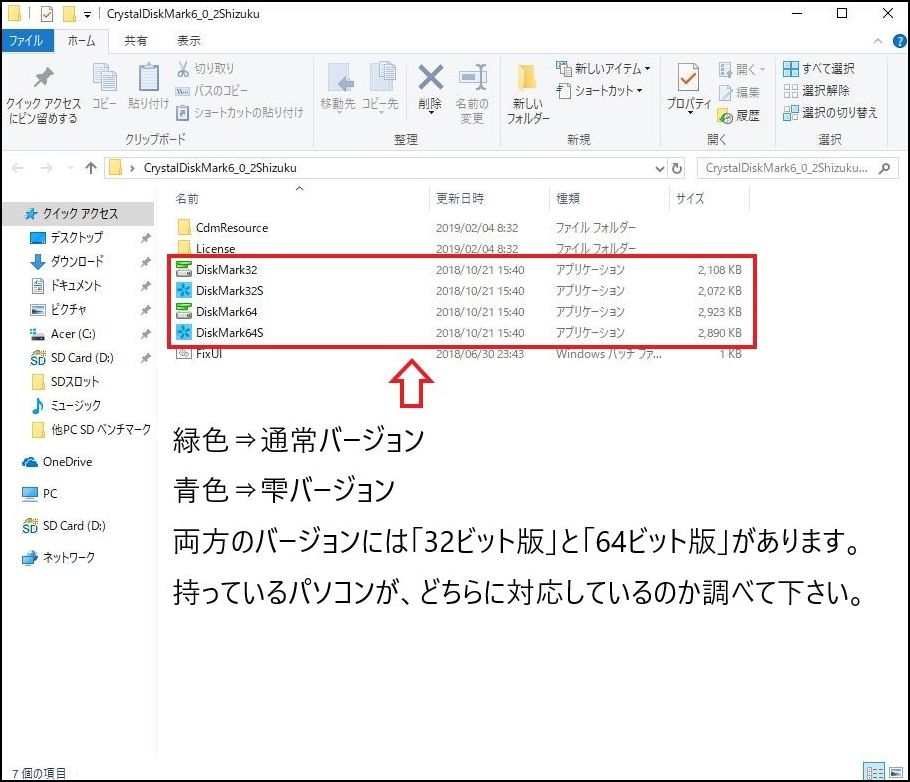The image size is (910, 782).
Task: Switch to large icons view in status bar
Action: (x=896, y=772)
